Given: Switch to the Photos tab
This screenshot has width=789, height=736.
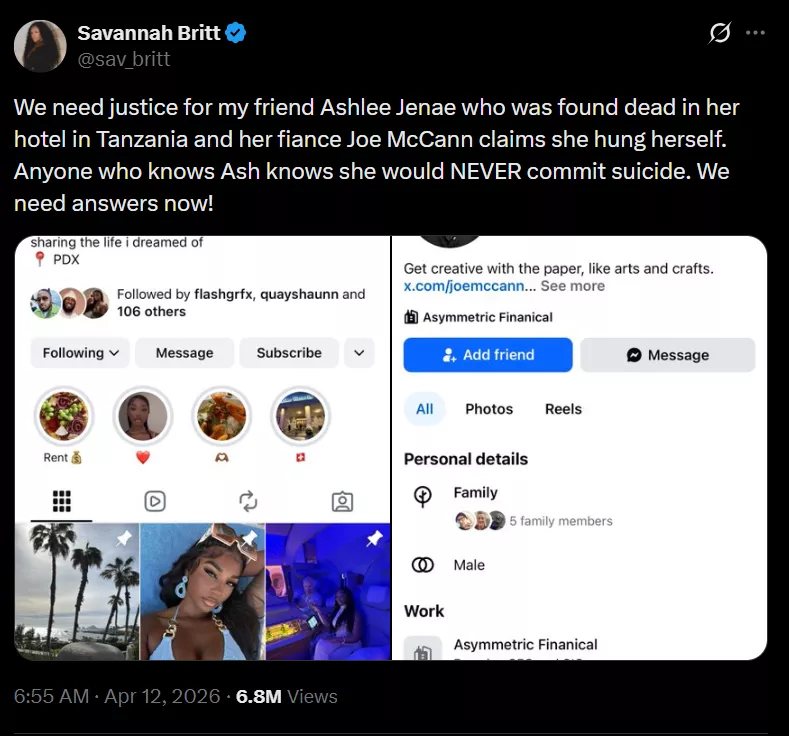Looking at the screenshot, I should pos(489,409).
